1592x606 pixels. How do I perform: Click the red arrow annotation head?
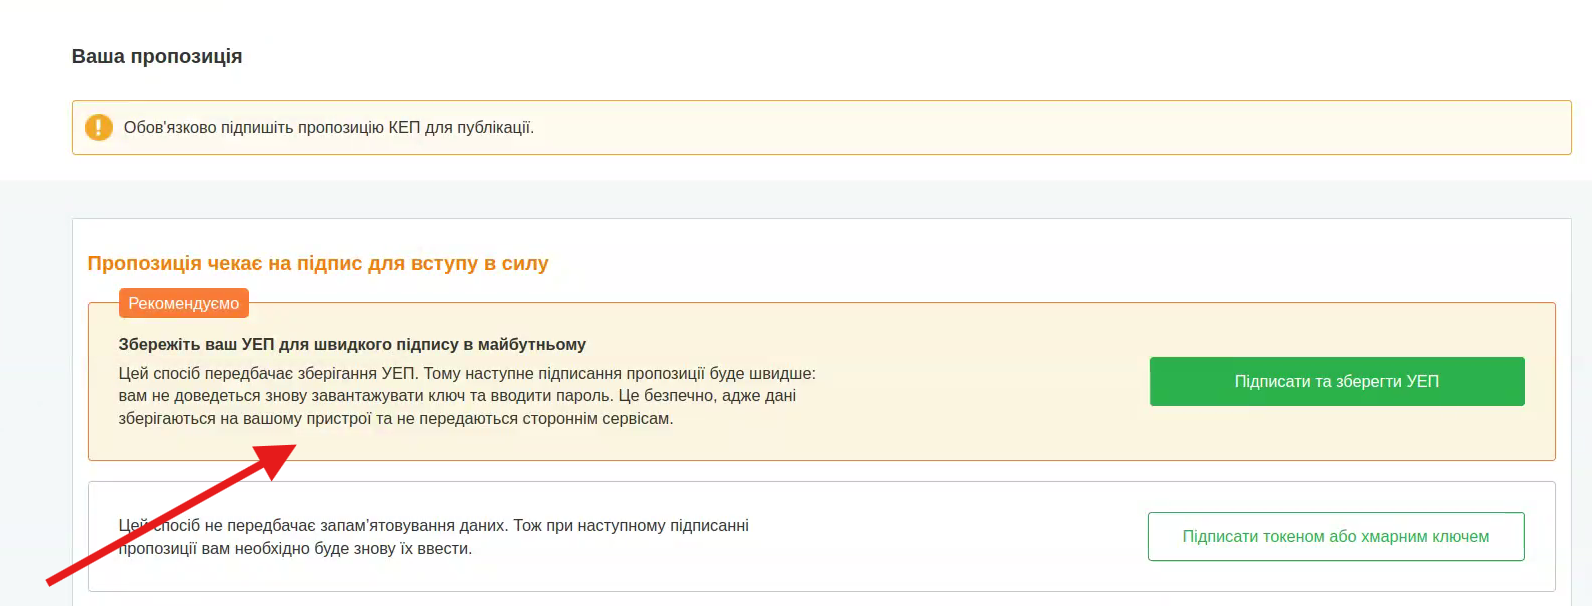[274, 459]
